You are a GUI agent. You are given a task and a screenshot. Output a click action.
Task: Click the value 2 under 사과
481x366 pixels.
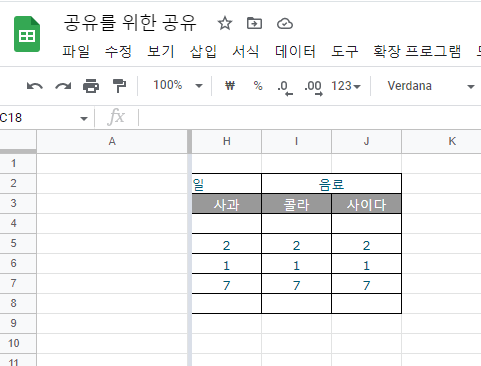pos(227,244)
